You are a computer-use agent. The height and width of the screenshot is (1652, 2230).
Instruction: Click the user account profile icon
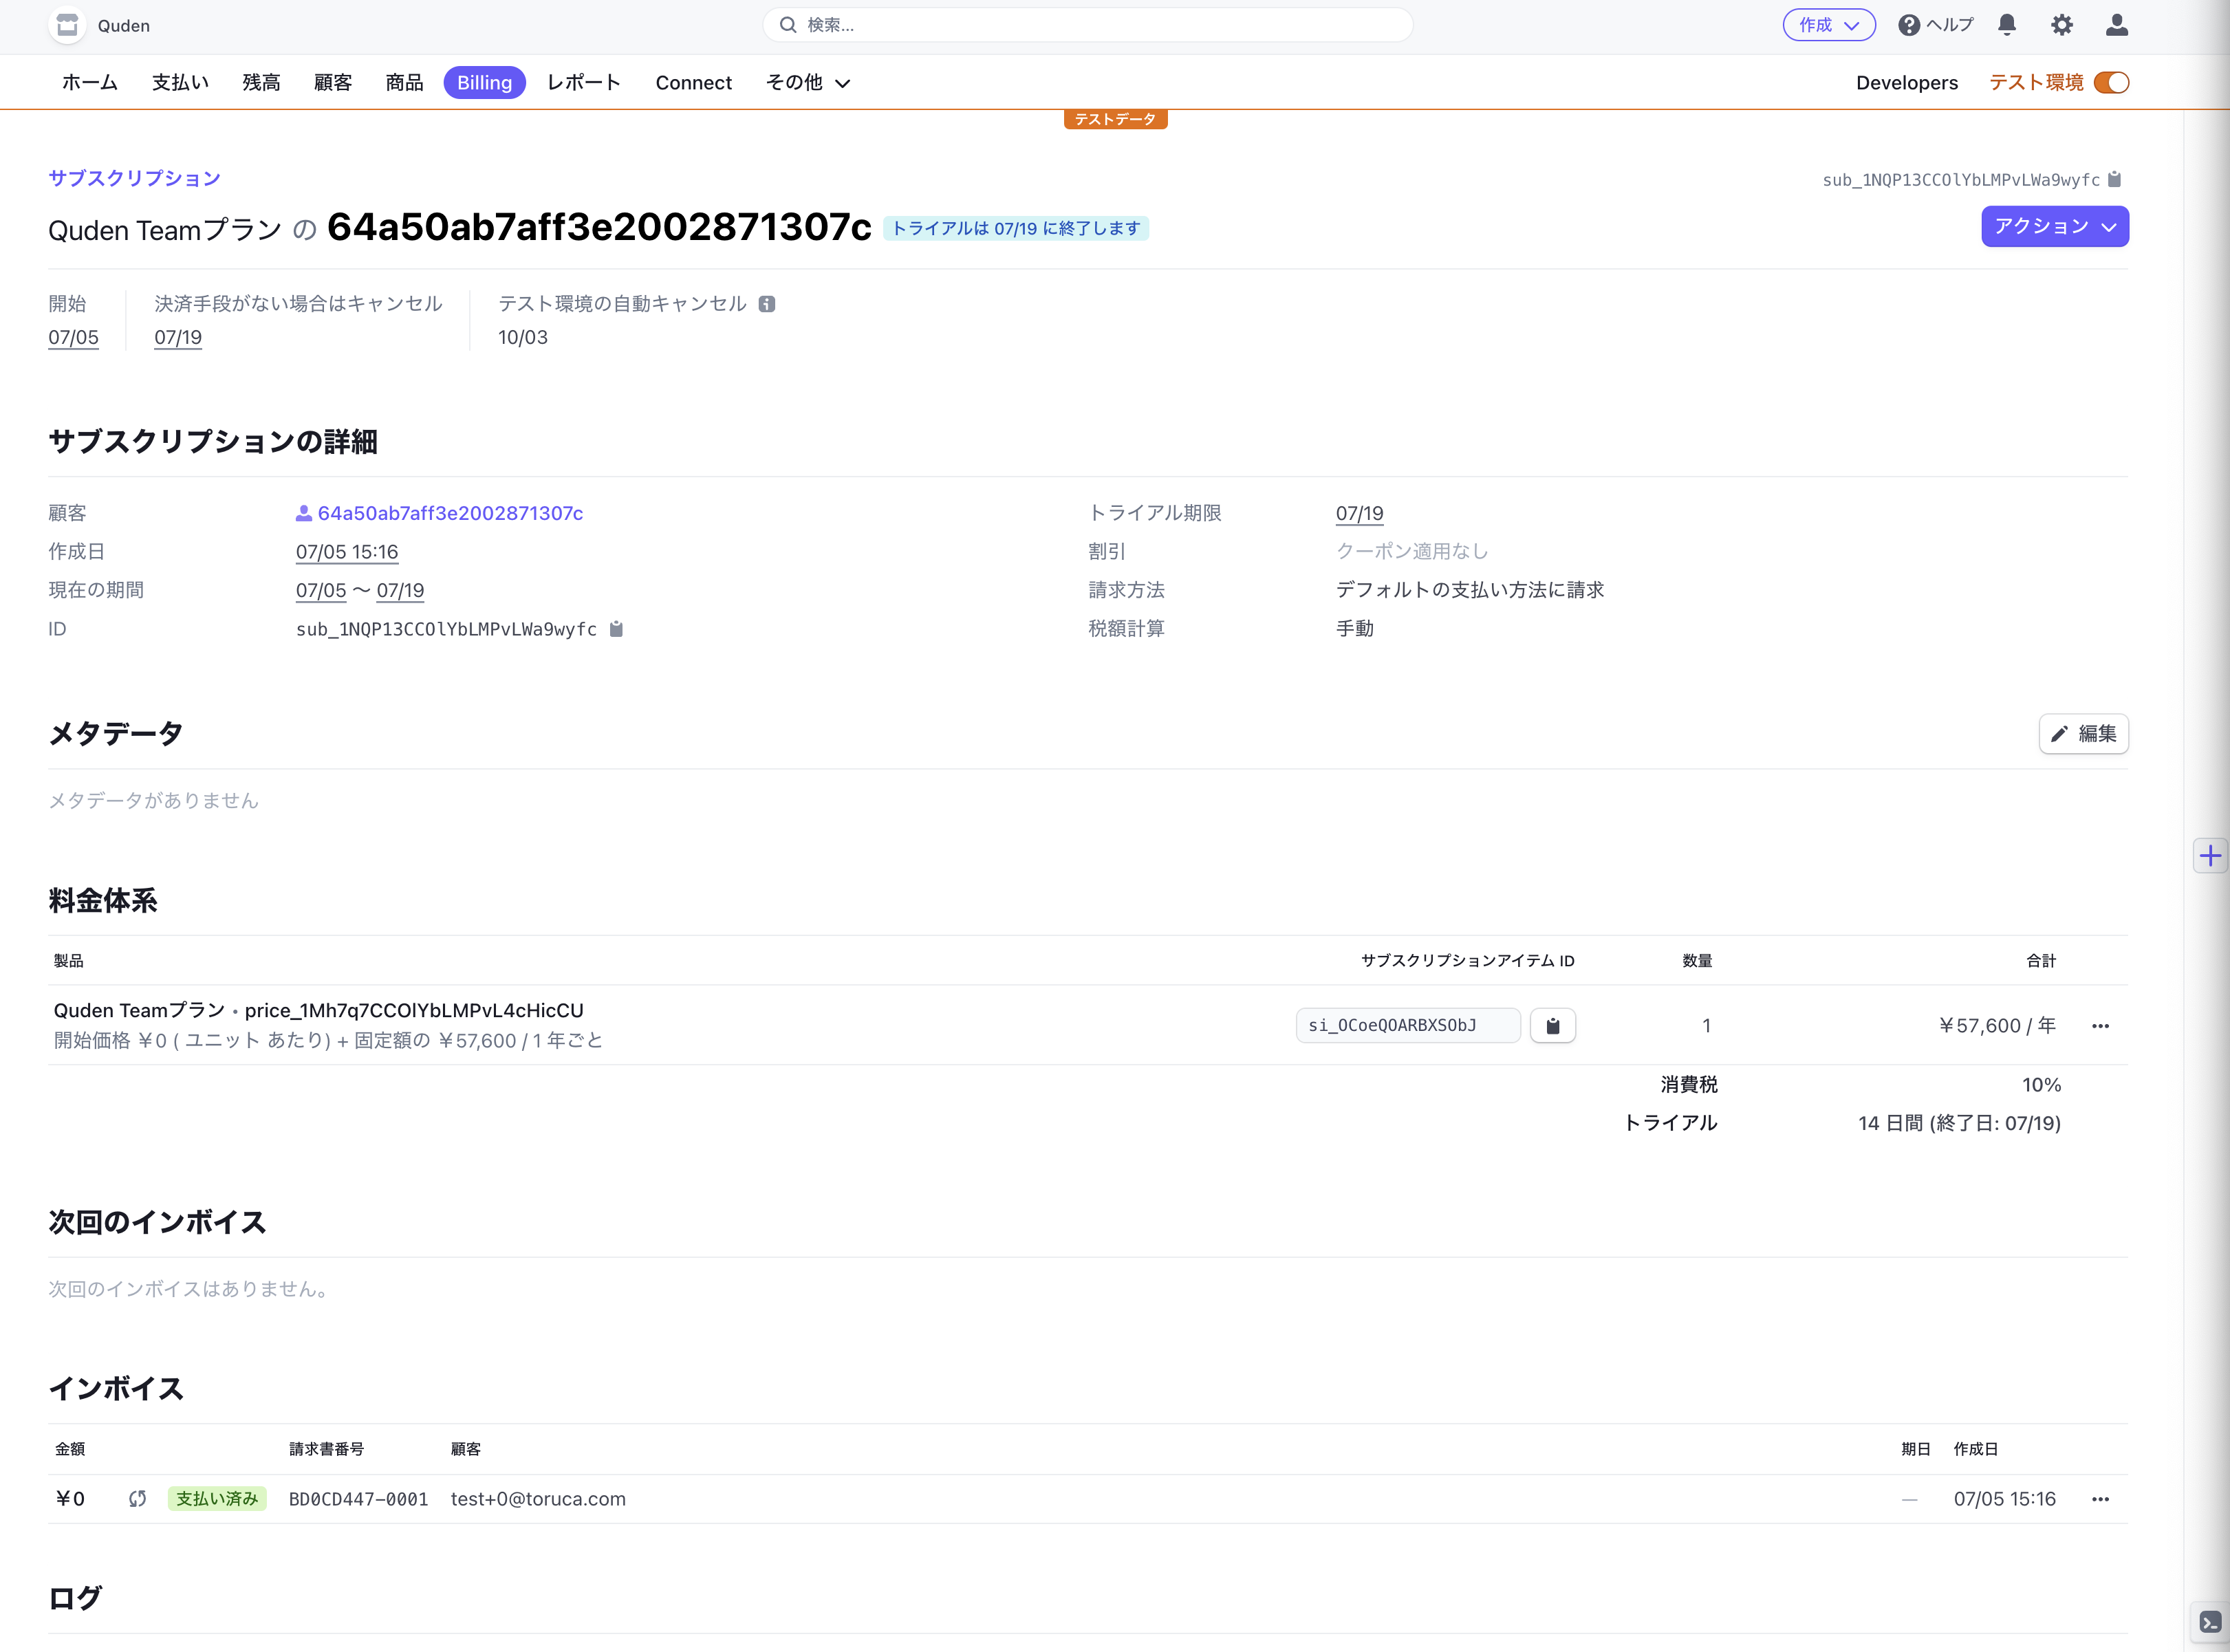point(2116,25)
